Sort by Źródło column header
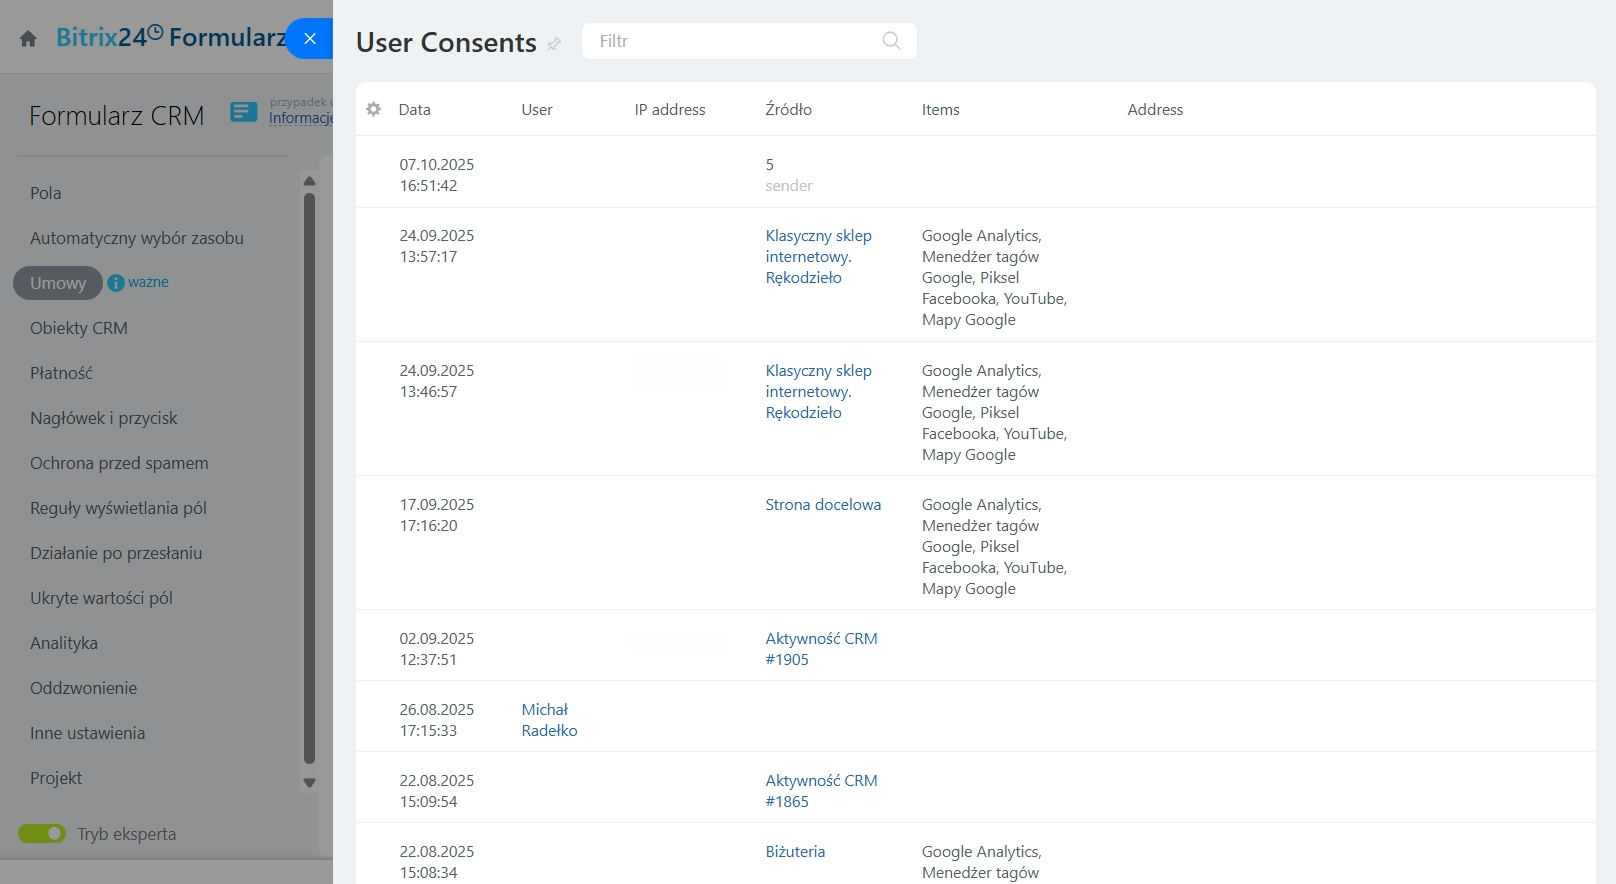 (788, 110)
